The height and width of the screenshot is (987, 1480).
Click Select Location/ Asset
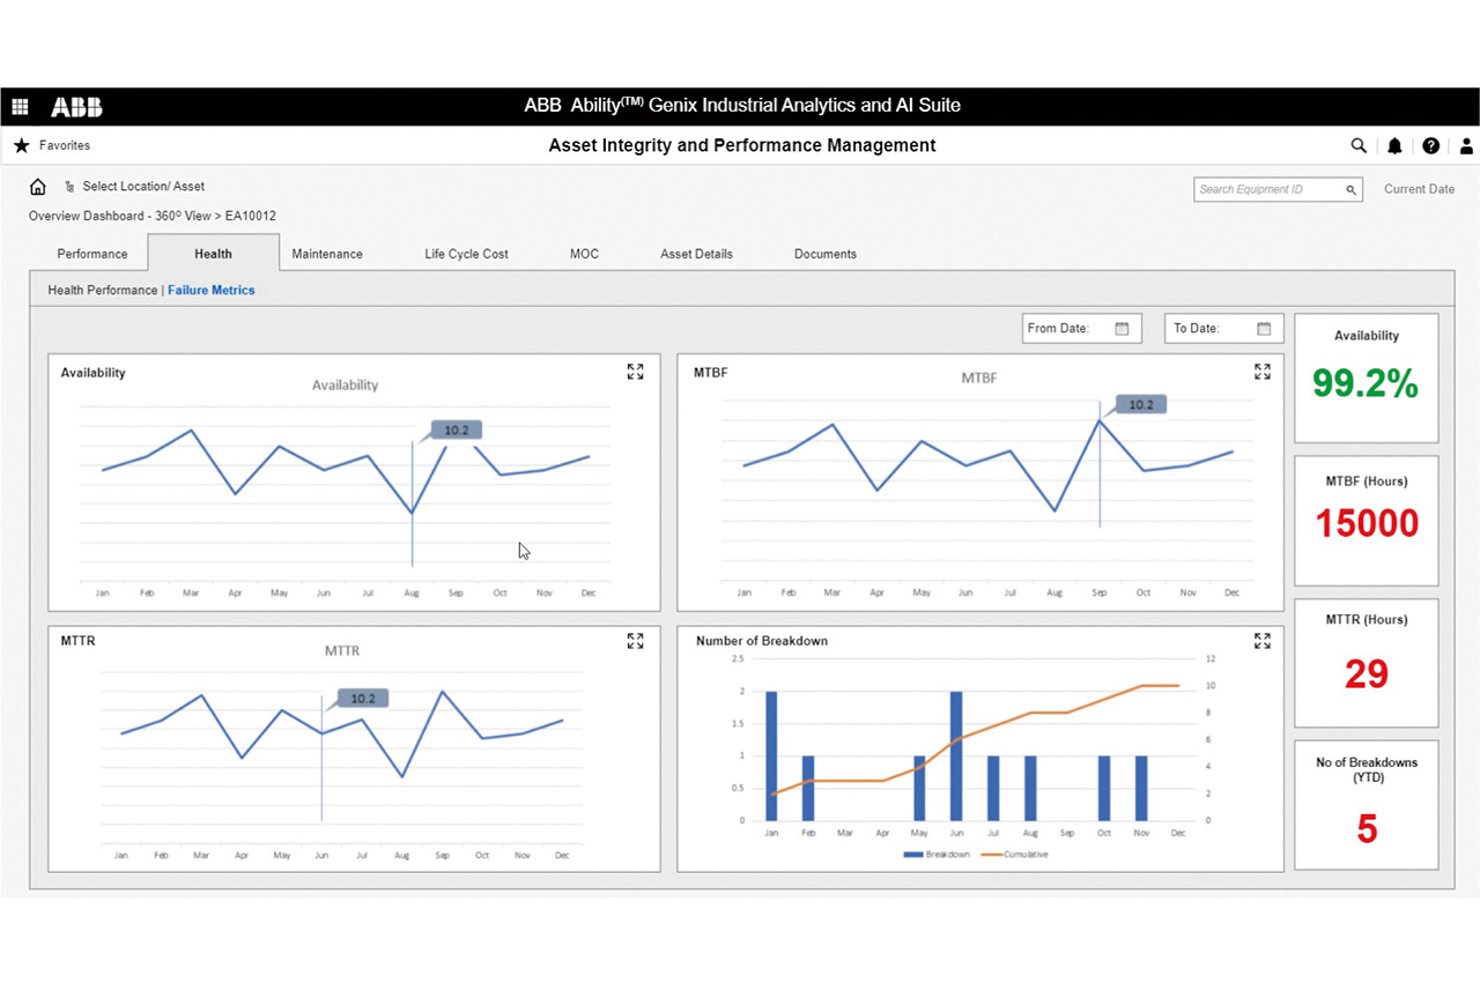pyautogui.click(x=143, y=186)
